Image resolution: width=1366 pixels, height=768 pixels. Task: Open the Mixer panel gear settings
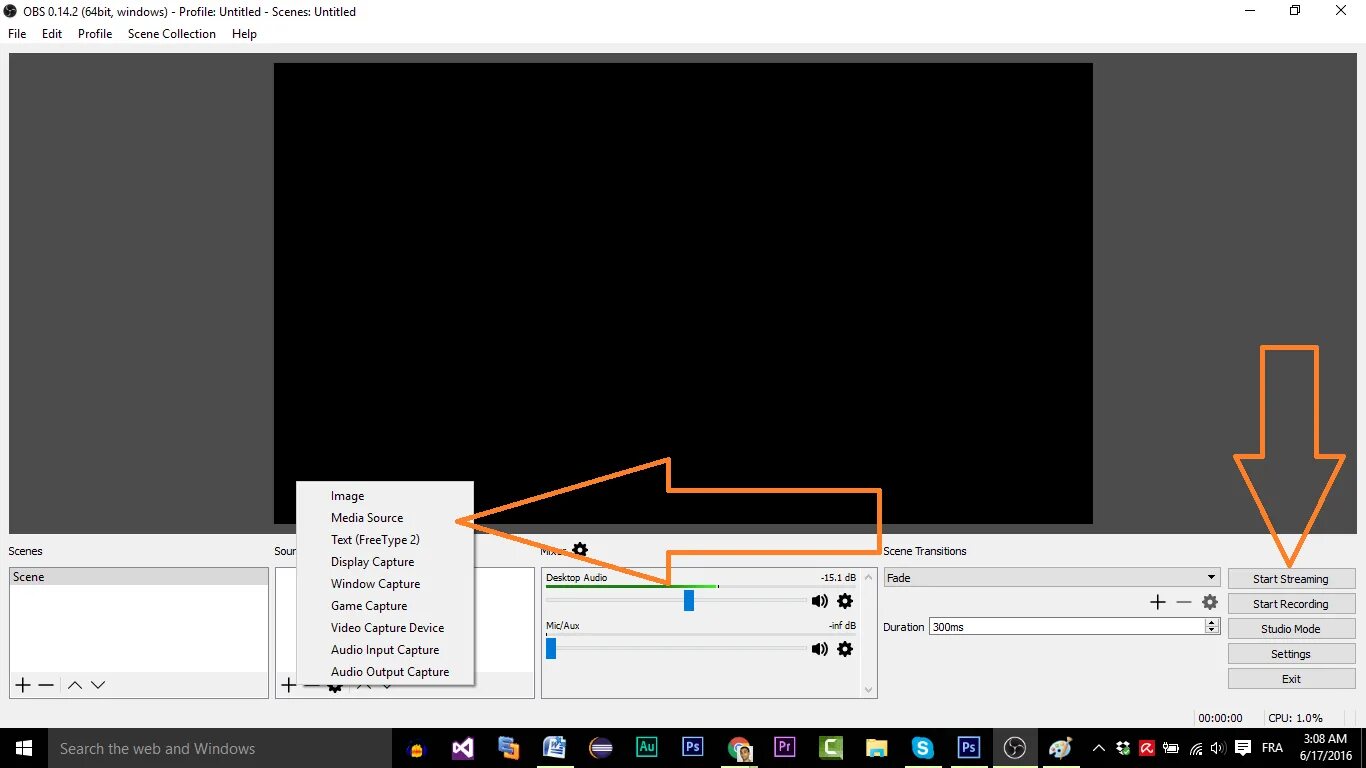580,549
